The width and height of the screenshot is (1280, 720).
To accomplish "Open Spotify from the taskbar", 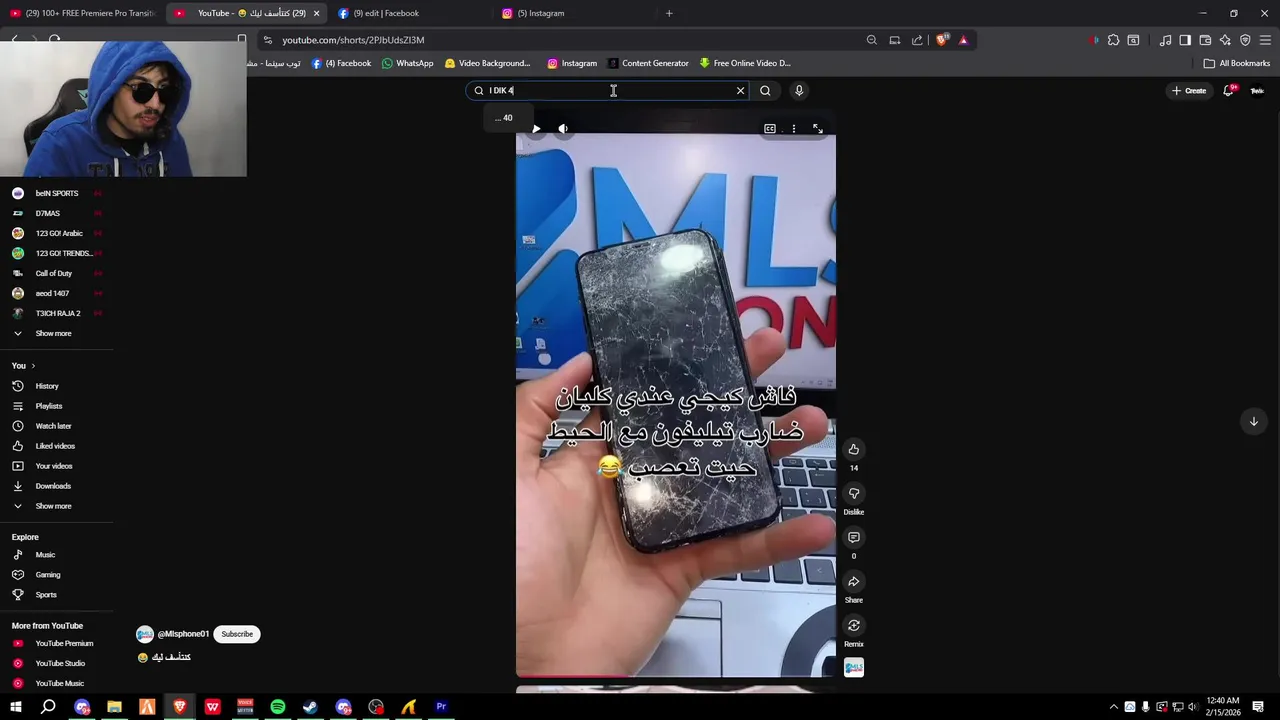I will tap(278, 707).
